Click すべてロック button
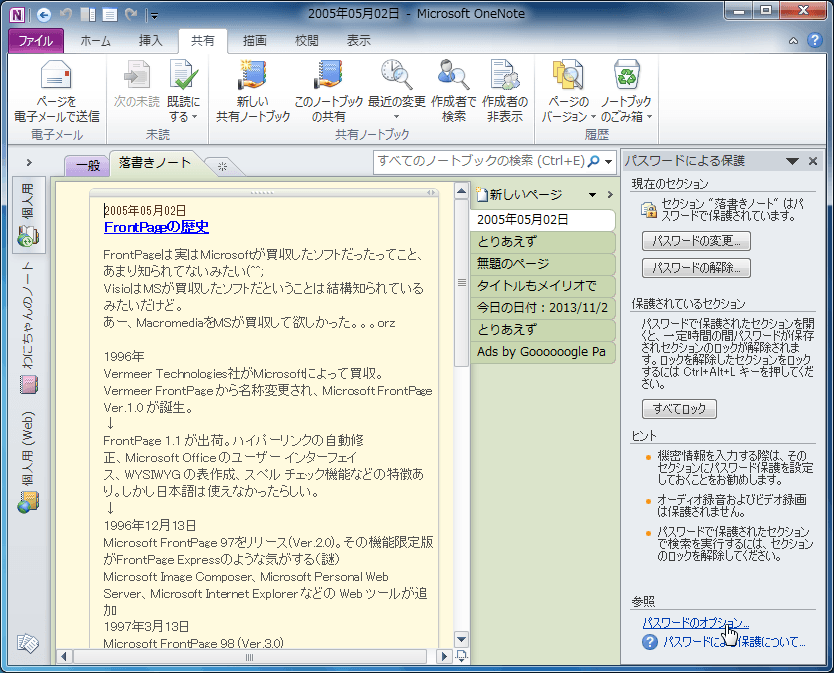The width and height of the screenshot is (834, 673). coord(679,409)
